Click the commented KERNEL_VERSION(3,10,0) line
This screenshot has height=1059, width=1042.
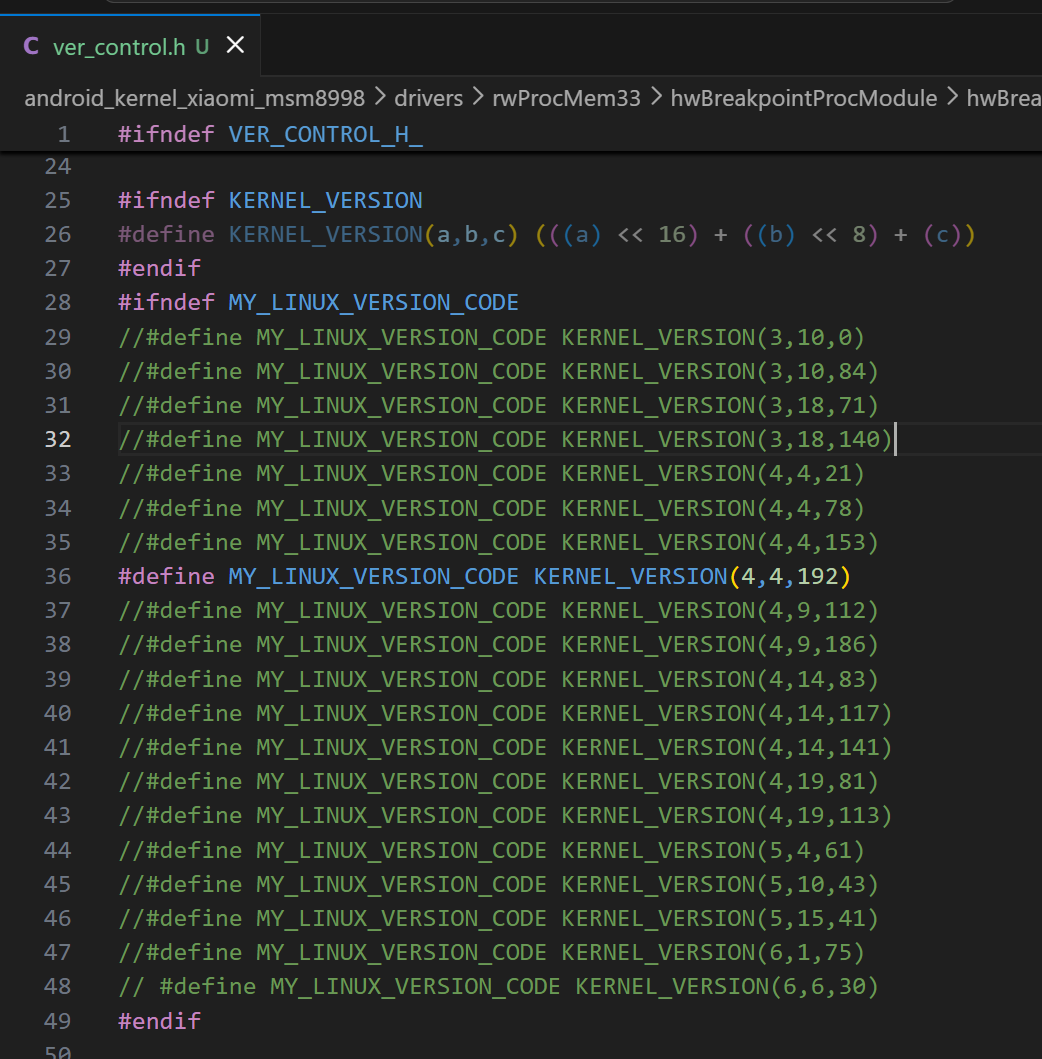point(491,337)
